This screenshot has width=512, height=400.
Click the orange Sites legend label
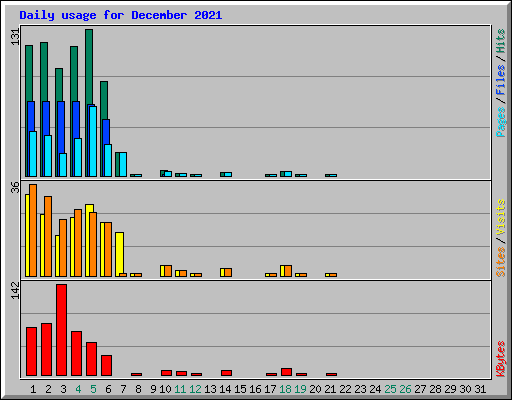click(x=501, y=262)
